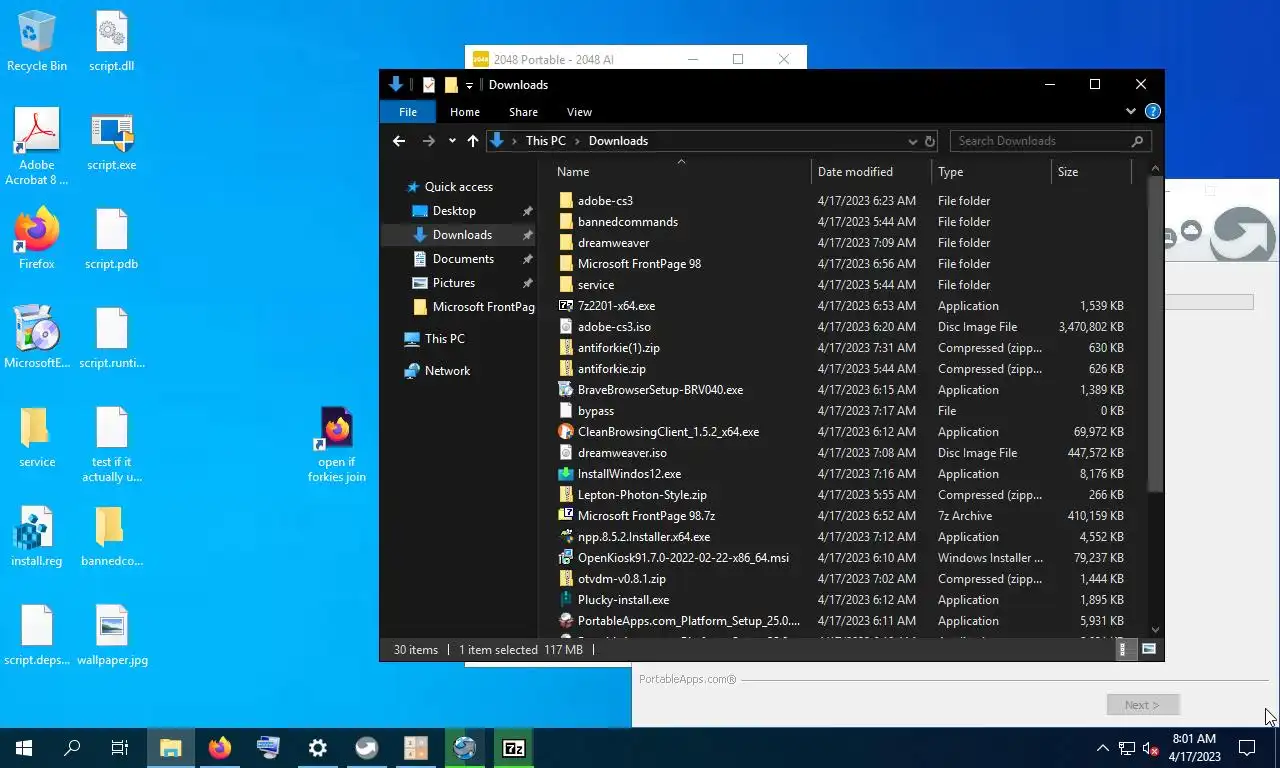Image resolution: width=1280 pixels, height=768 pixels.
Task: Expand the ribbon with the chevron
Action: click(1131, 112)
